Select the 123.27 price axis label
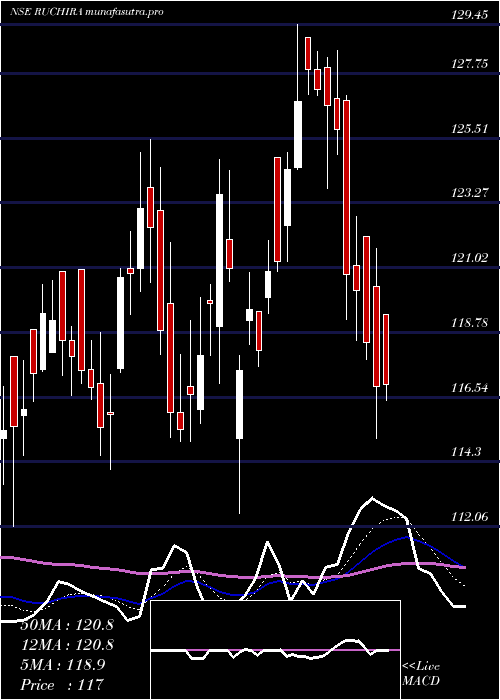500x700 pixels. coord(469,194)
